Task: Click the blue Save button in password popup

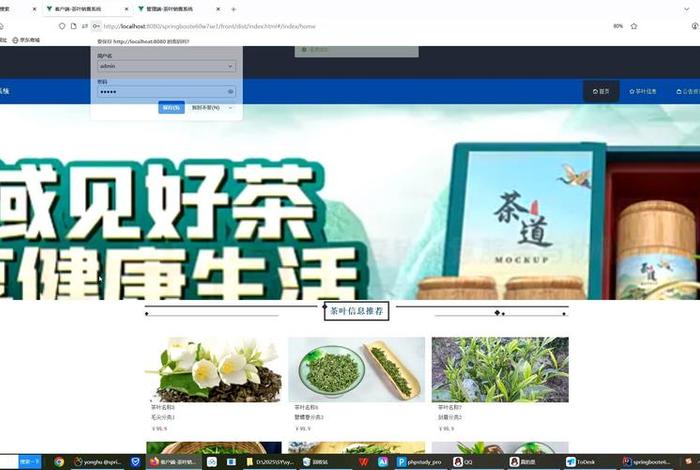Action: coord(171,108)
